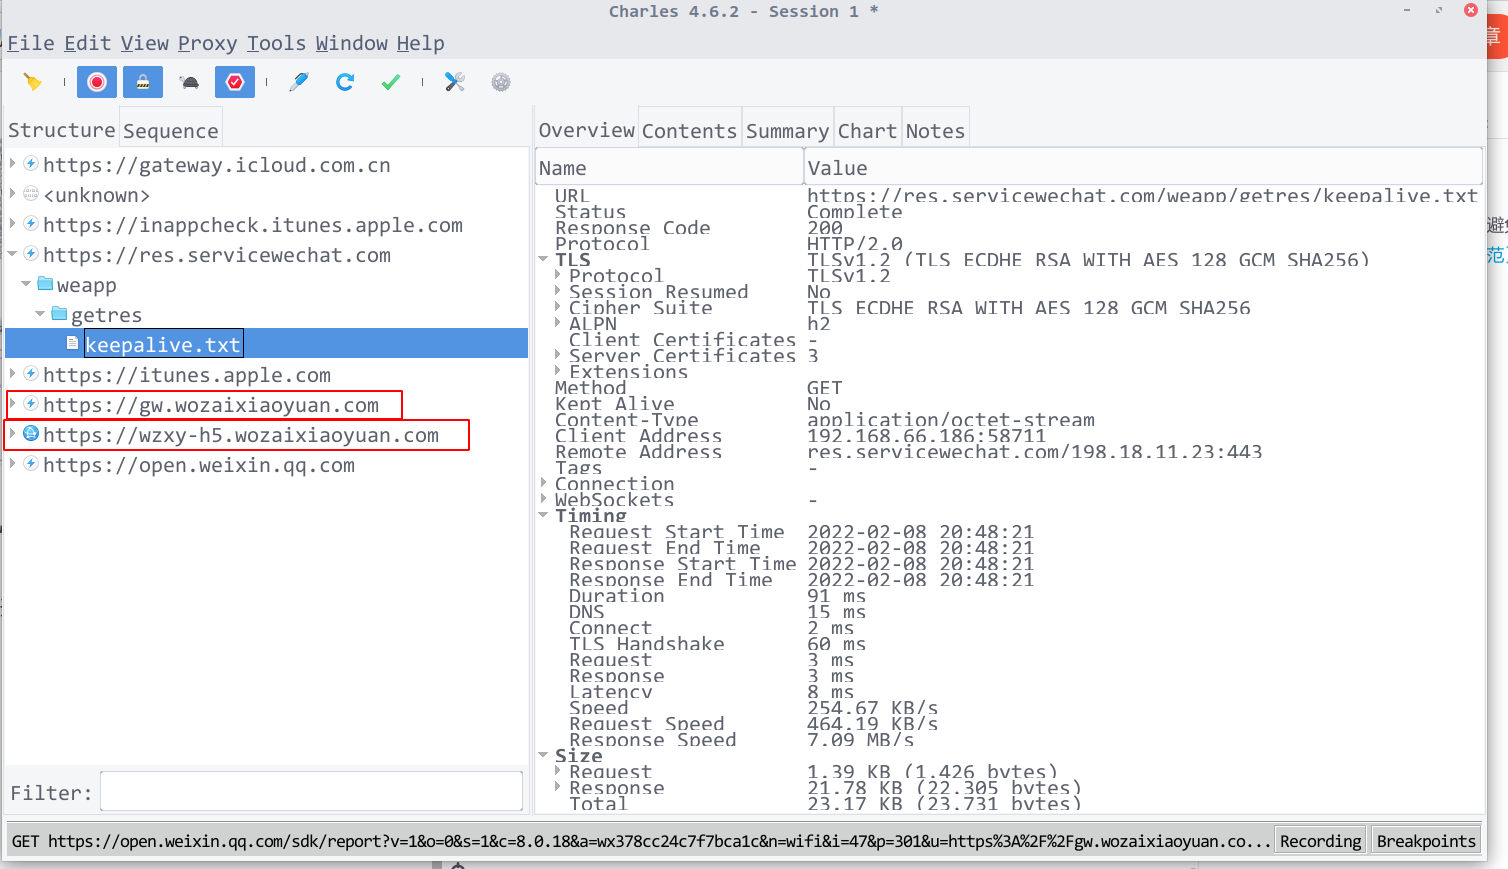Collapse the TLS section in Overview
1508x869 pixels.
point(544,259)
